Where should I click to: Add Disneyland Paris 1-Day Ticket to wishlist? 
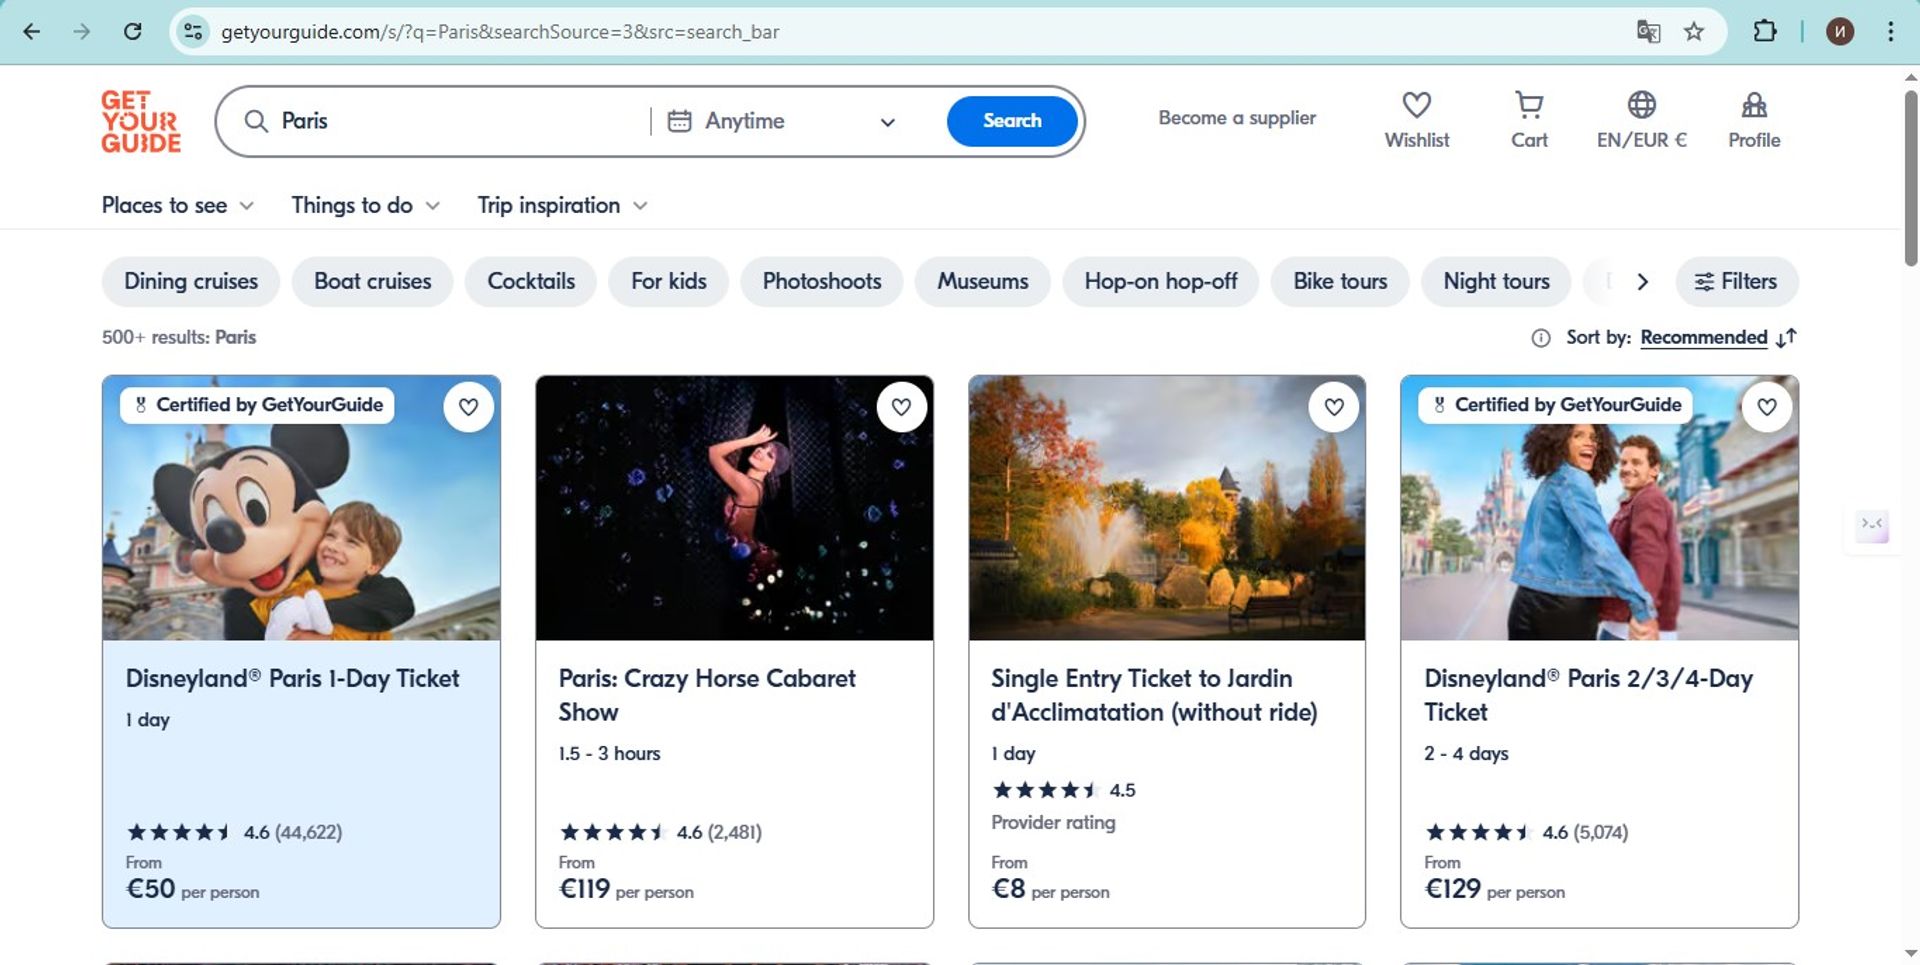coord(468,407)
